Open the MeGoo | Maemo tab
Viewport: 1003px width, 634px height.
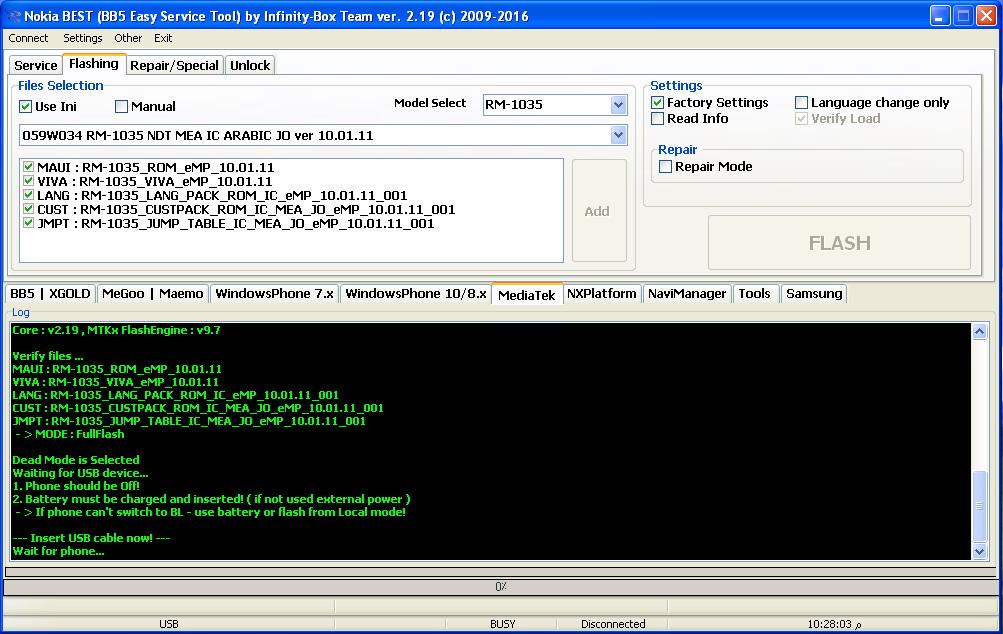point(152,294)
